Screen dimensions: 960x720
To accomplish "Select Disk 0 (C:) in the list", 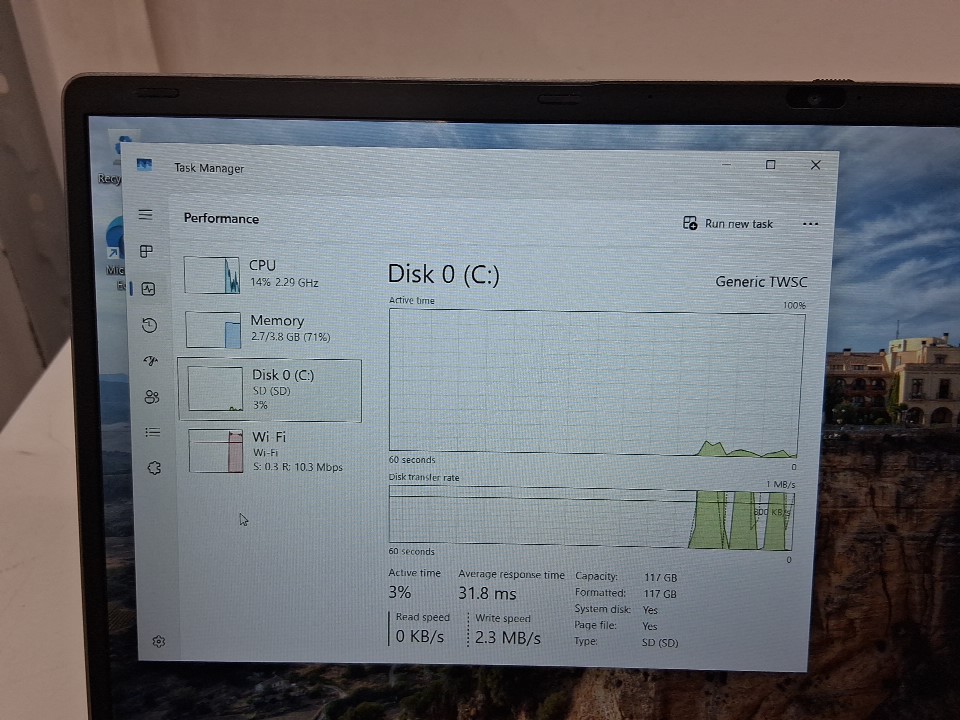I will point(270,389).
